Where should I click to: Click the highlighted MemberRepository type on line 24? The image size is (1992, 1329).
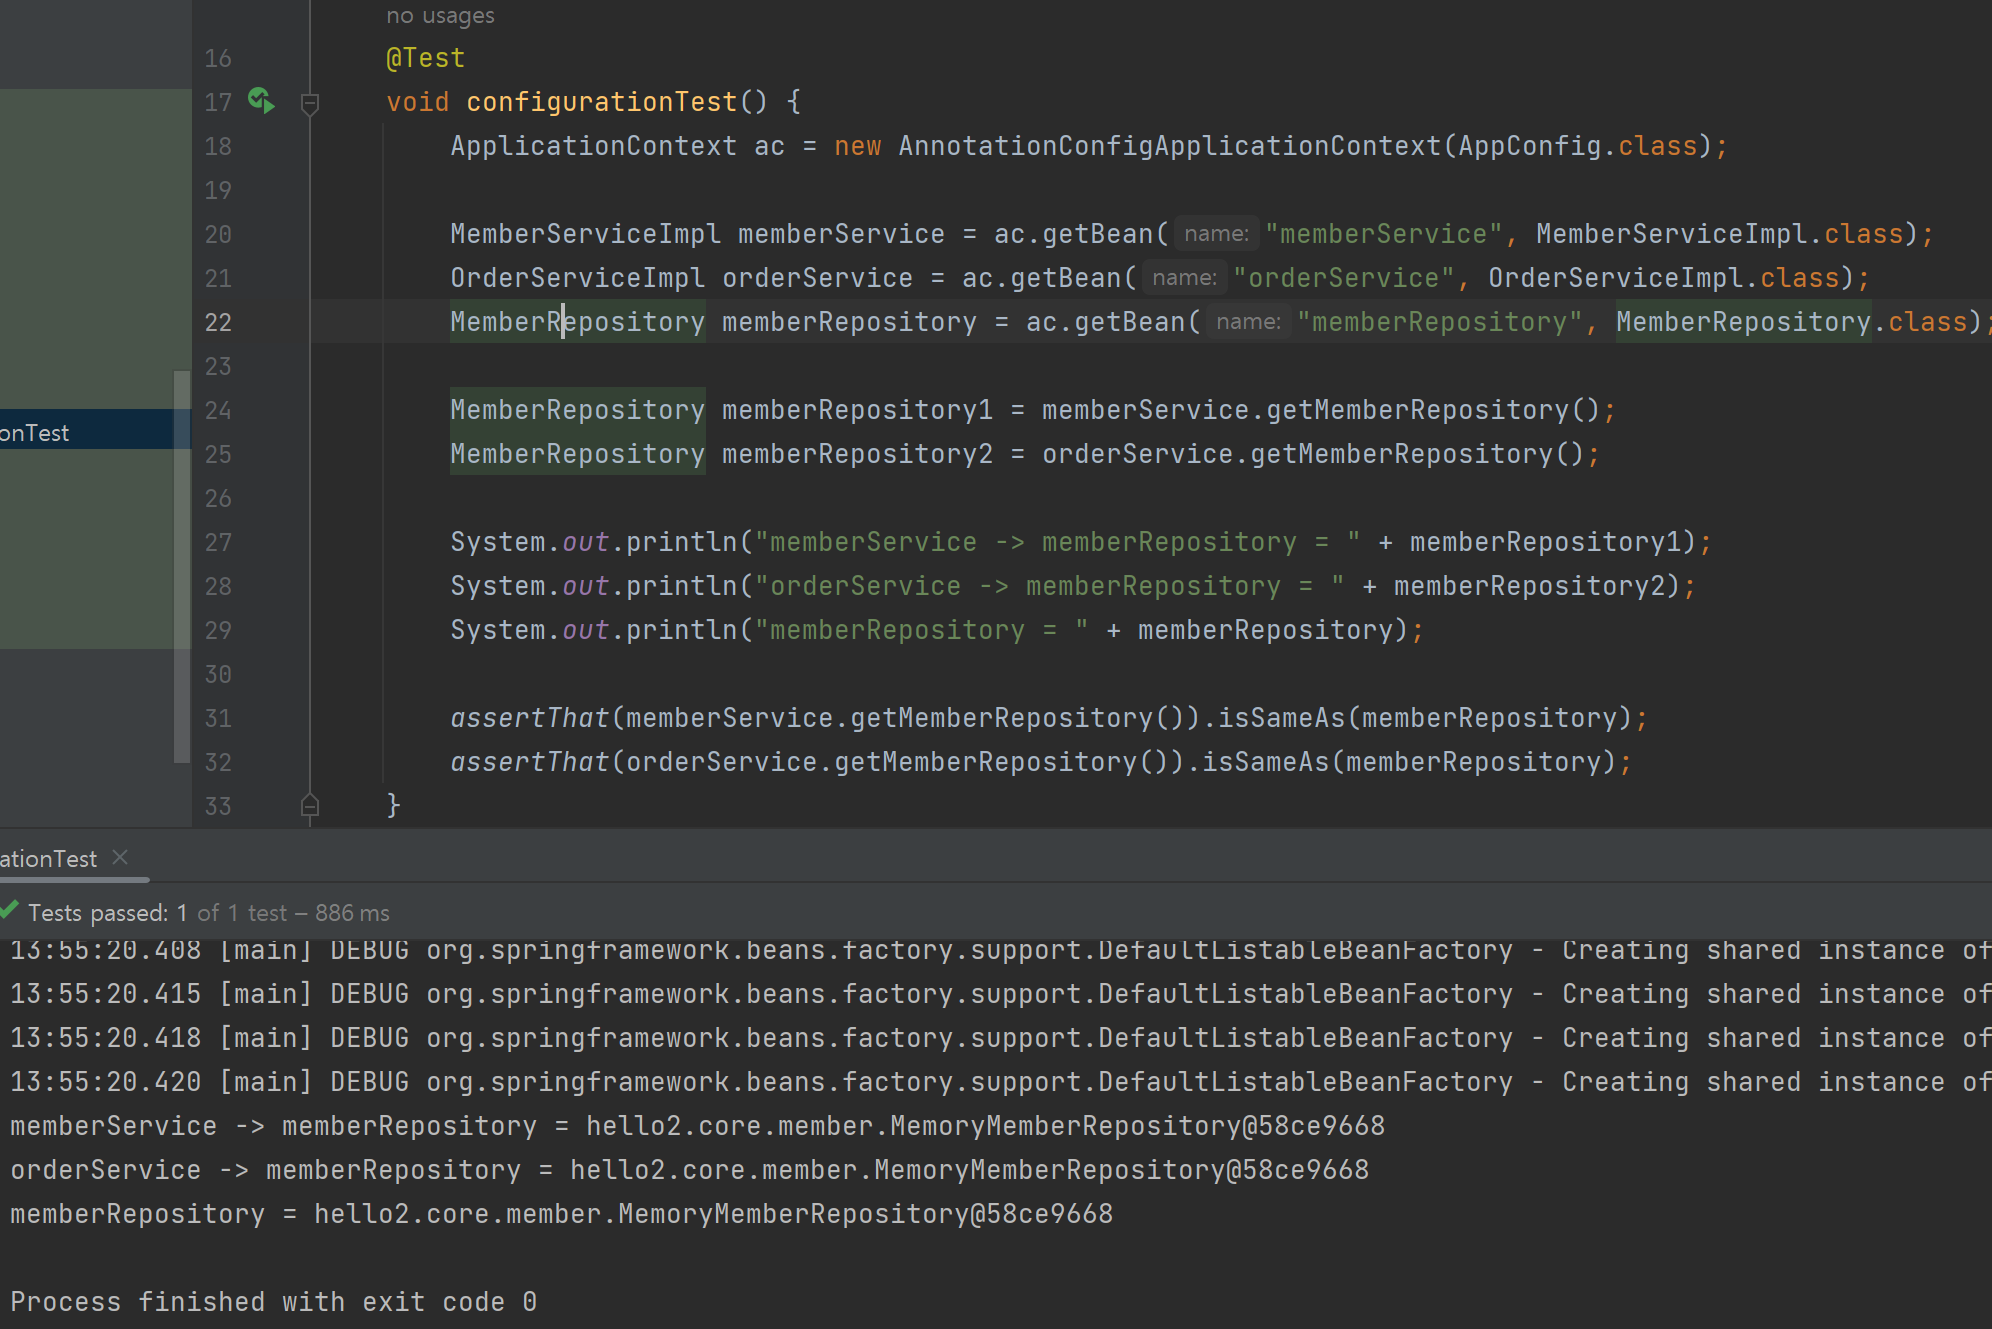coord(577,410)
